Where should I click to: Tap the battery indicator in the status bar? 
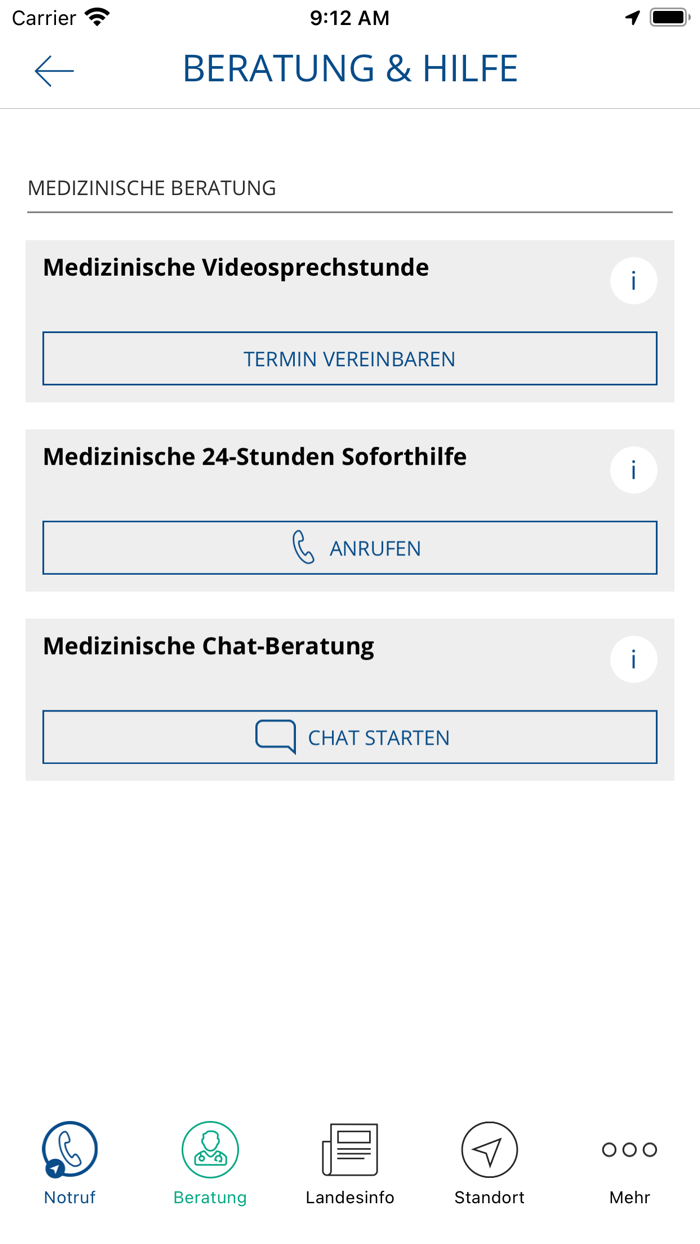(x=668, y=16)
